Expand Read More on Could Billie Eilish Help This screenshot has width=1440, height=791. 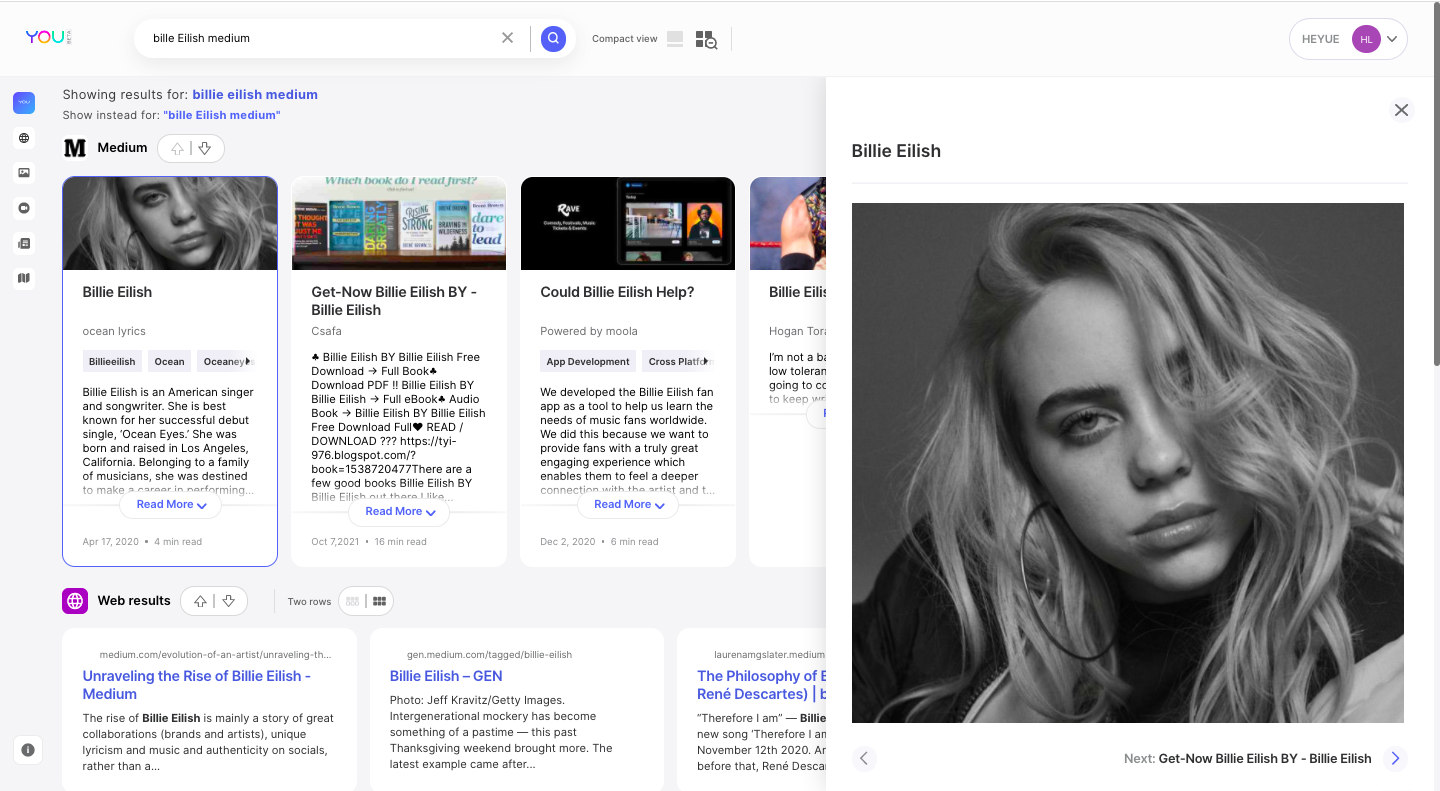coord(629,505)
